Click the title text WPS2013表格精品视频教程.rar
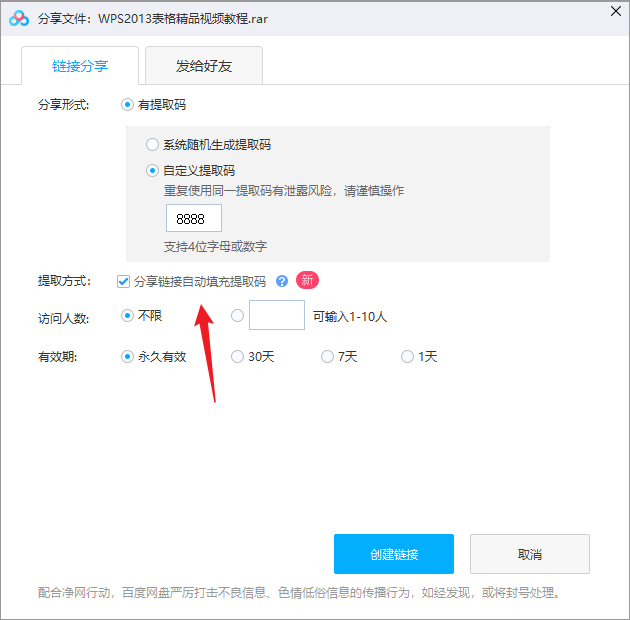 [x=183, y=18]
